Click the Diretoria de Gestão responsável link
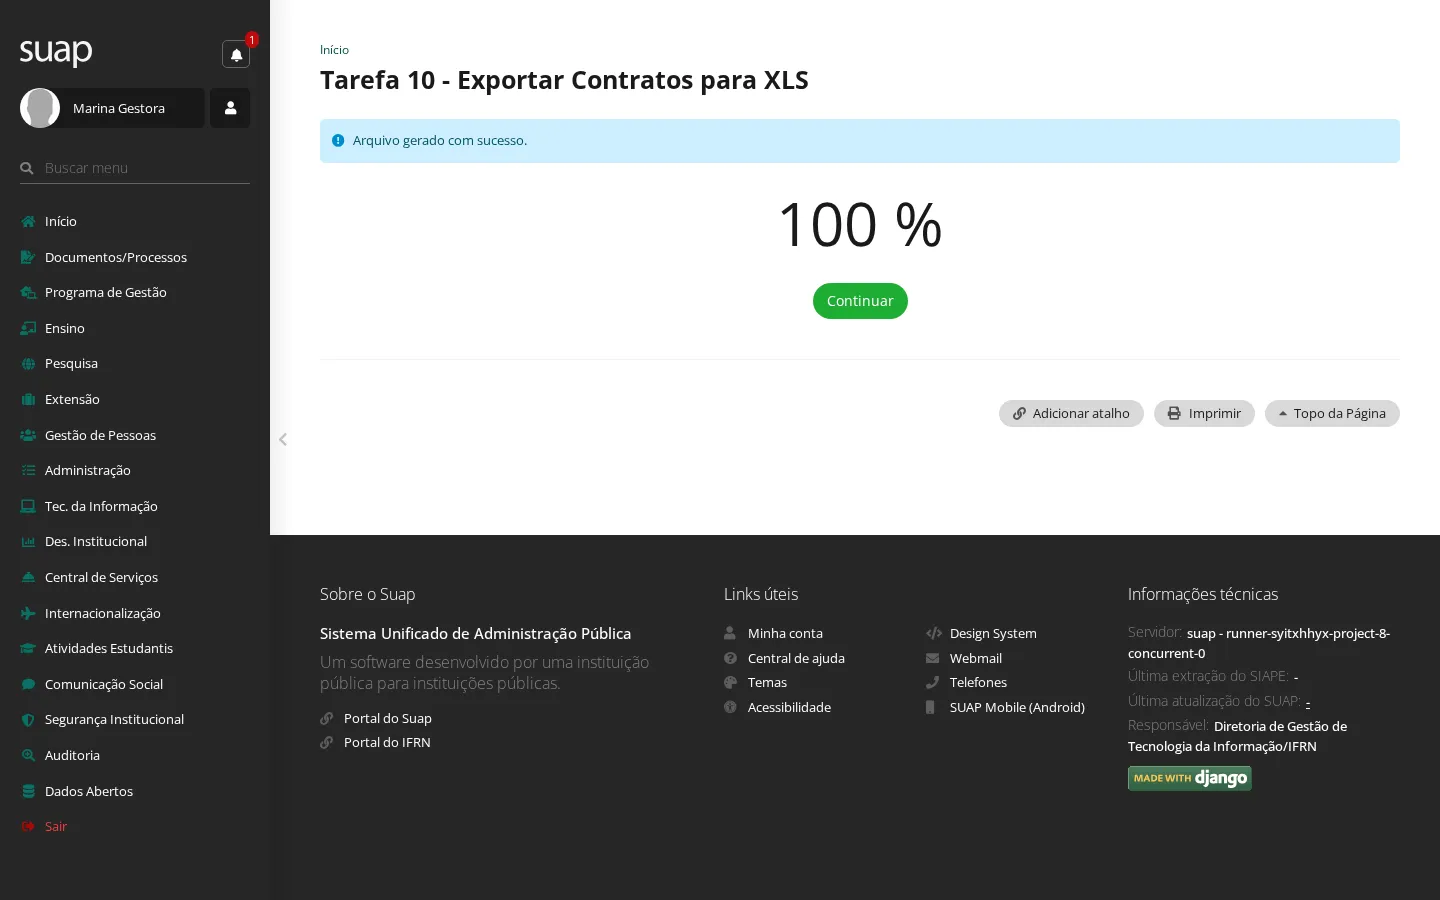1440x900 pixels. tap(1237, 737)
